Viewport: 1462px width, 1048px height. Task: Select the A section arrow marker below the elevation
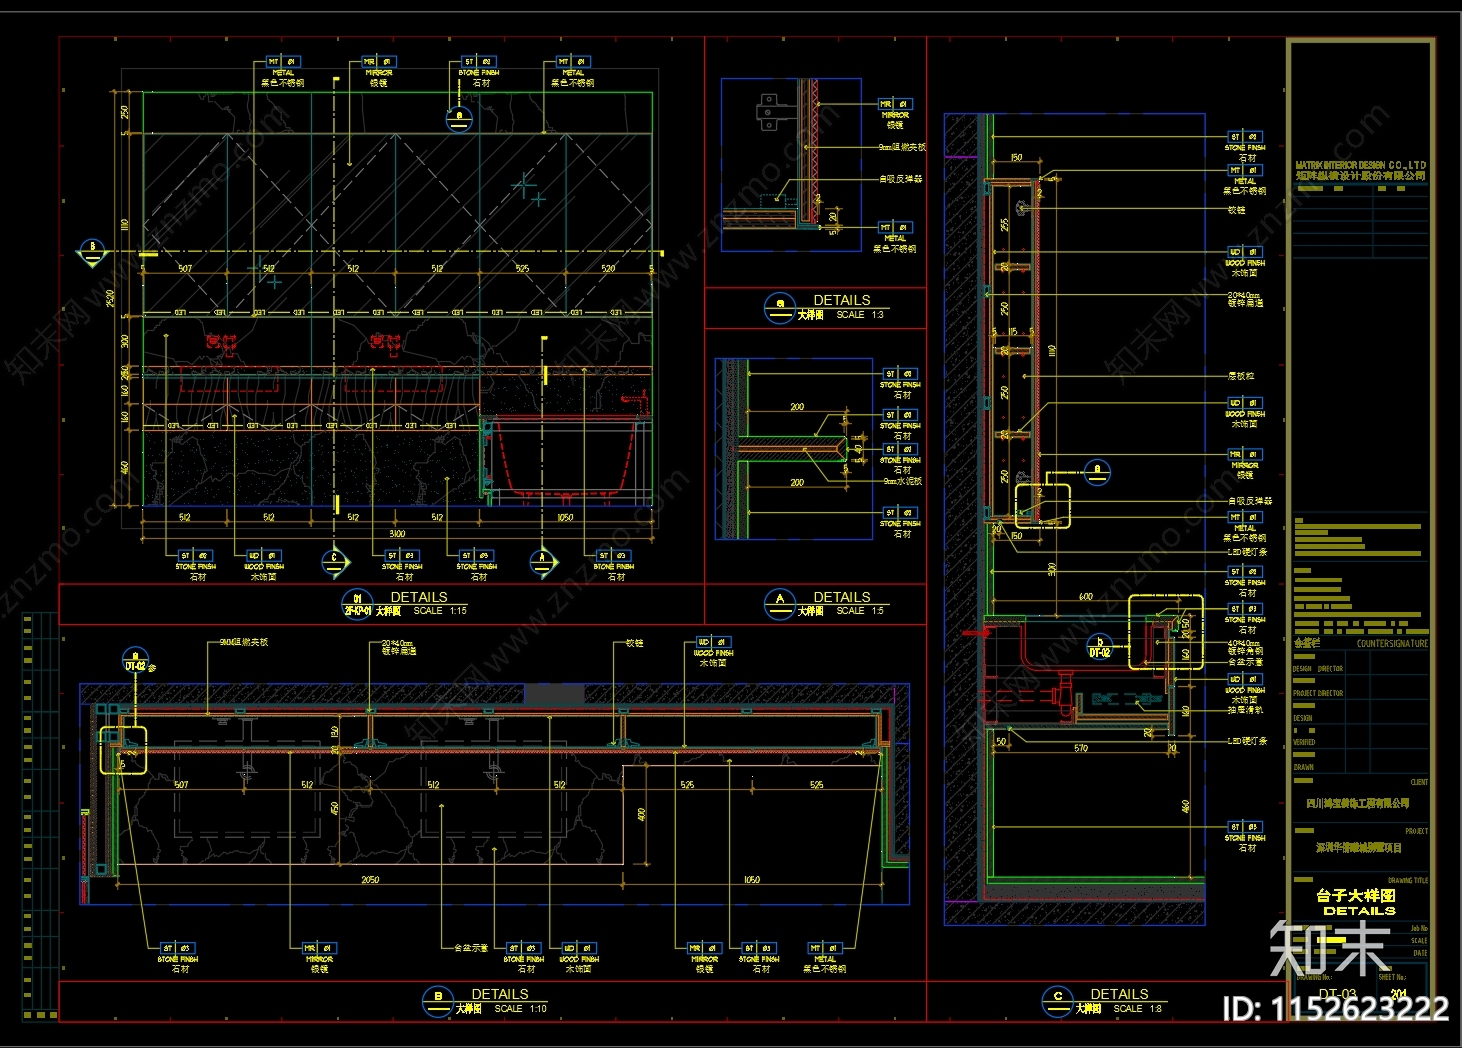pos(543,562)
